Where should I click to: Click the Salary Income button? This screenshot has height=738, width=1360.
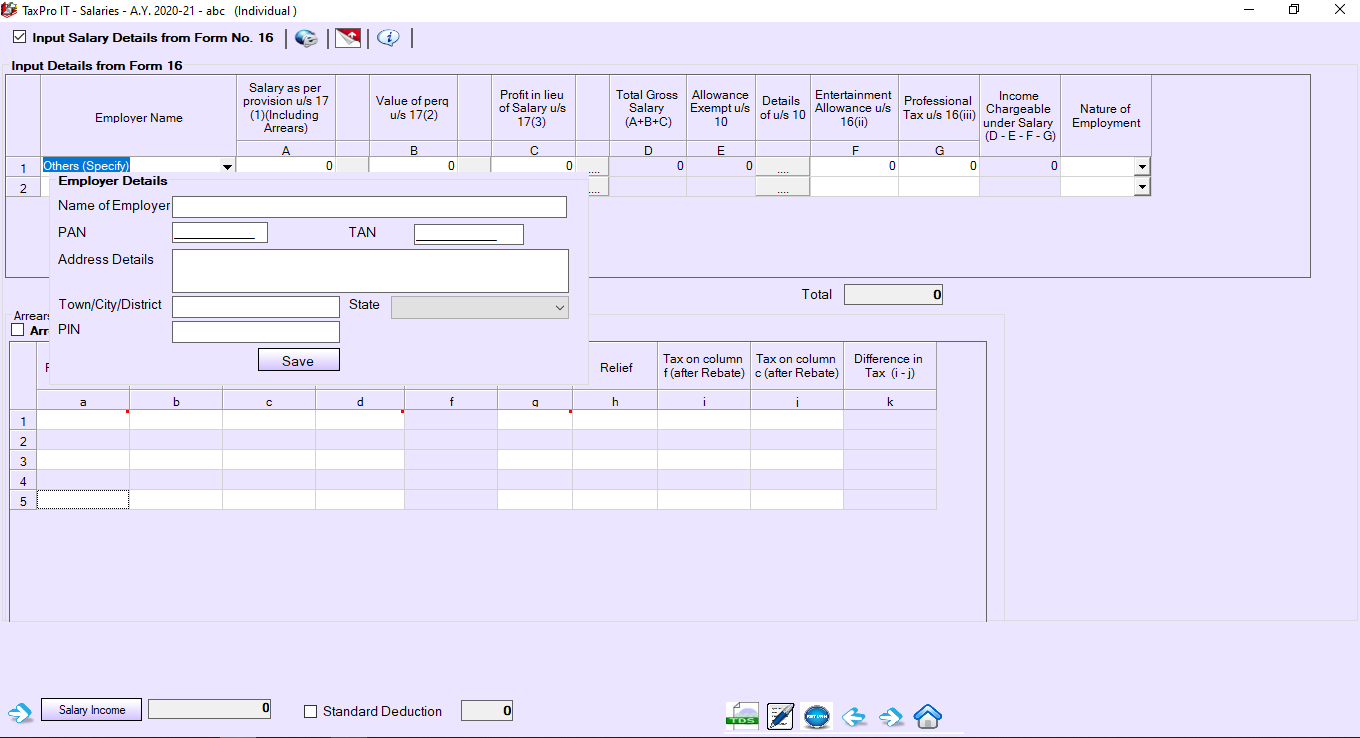click(92, 710)
